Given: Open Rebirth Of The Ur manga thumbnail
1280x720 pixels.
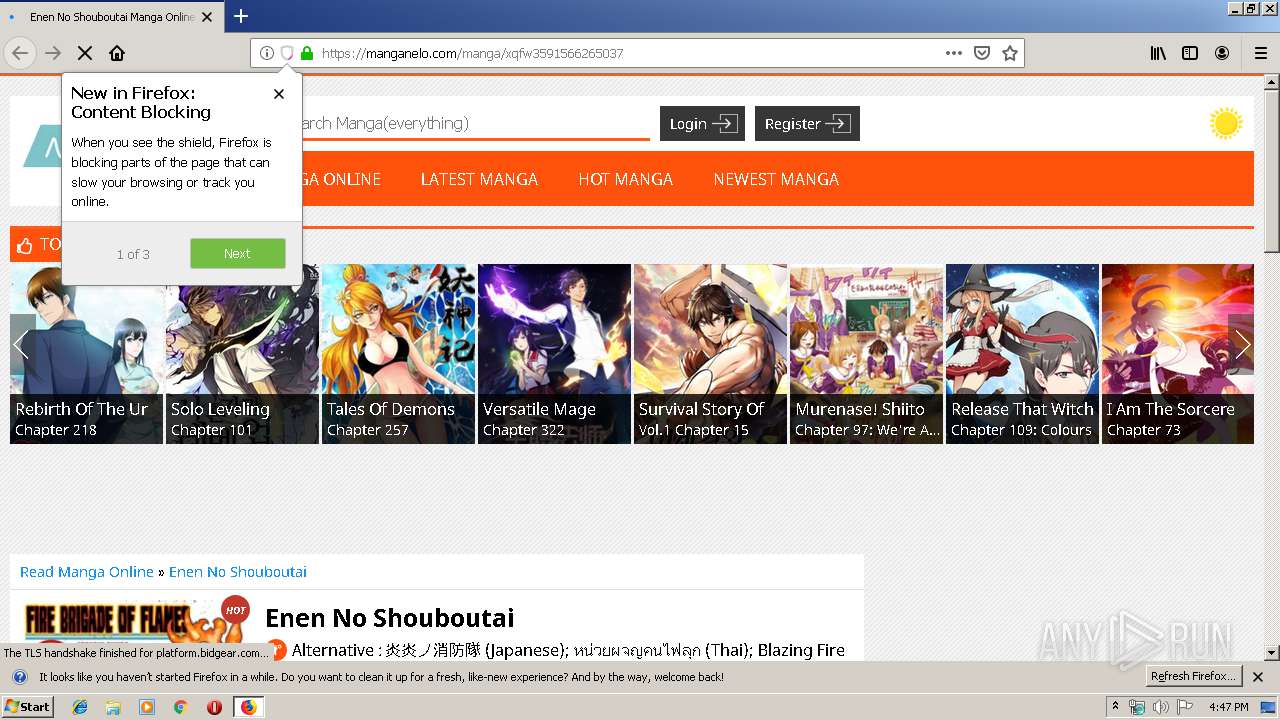Looking at the screenshot, I should (x=86, y=353).
